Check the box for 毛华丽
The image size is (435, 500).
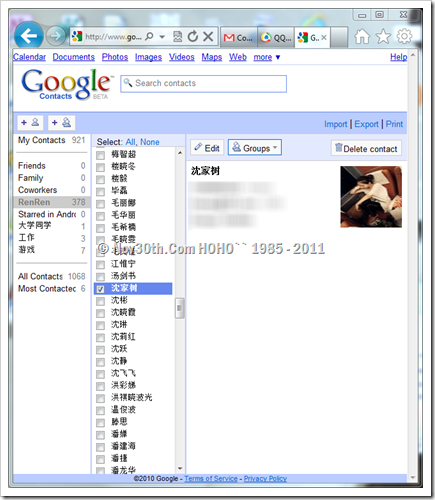pyautogui.click(x=100, y=216)
